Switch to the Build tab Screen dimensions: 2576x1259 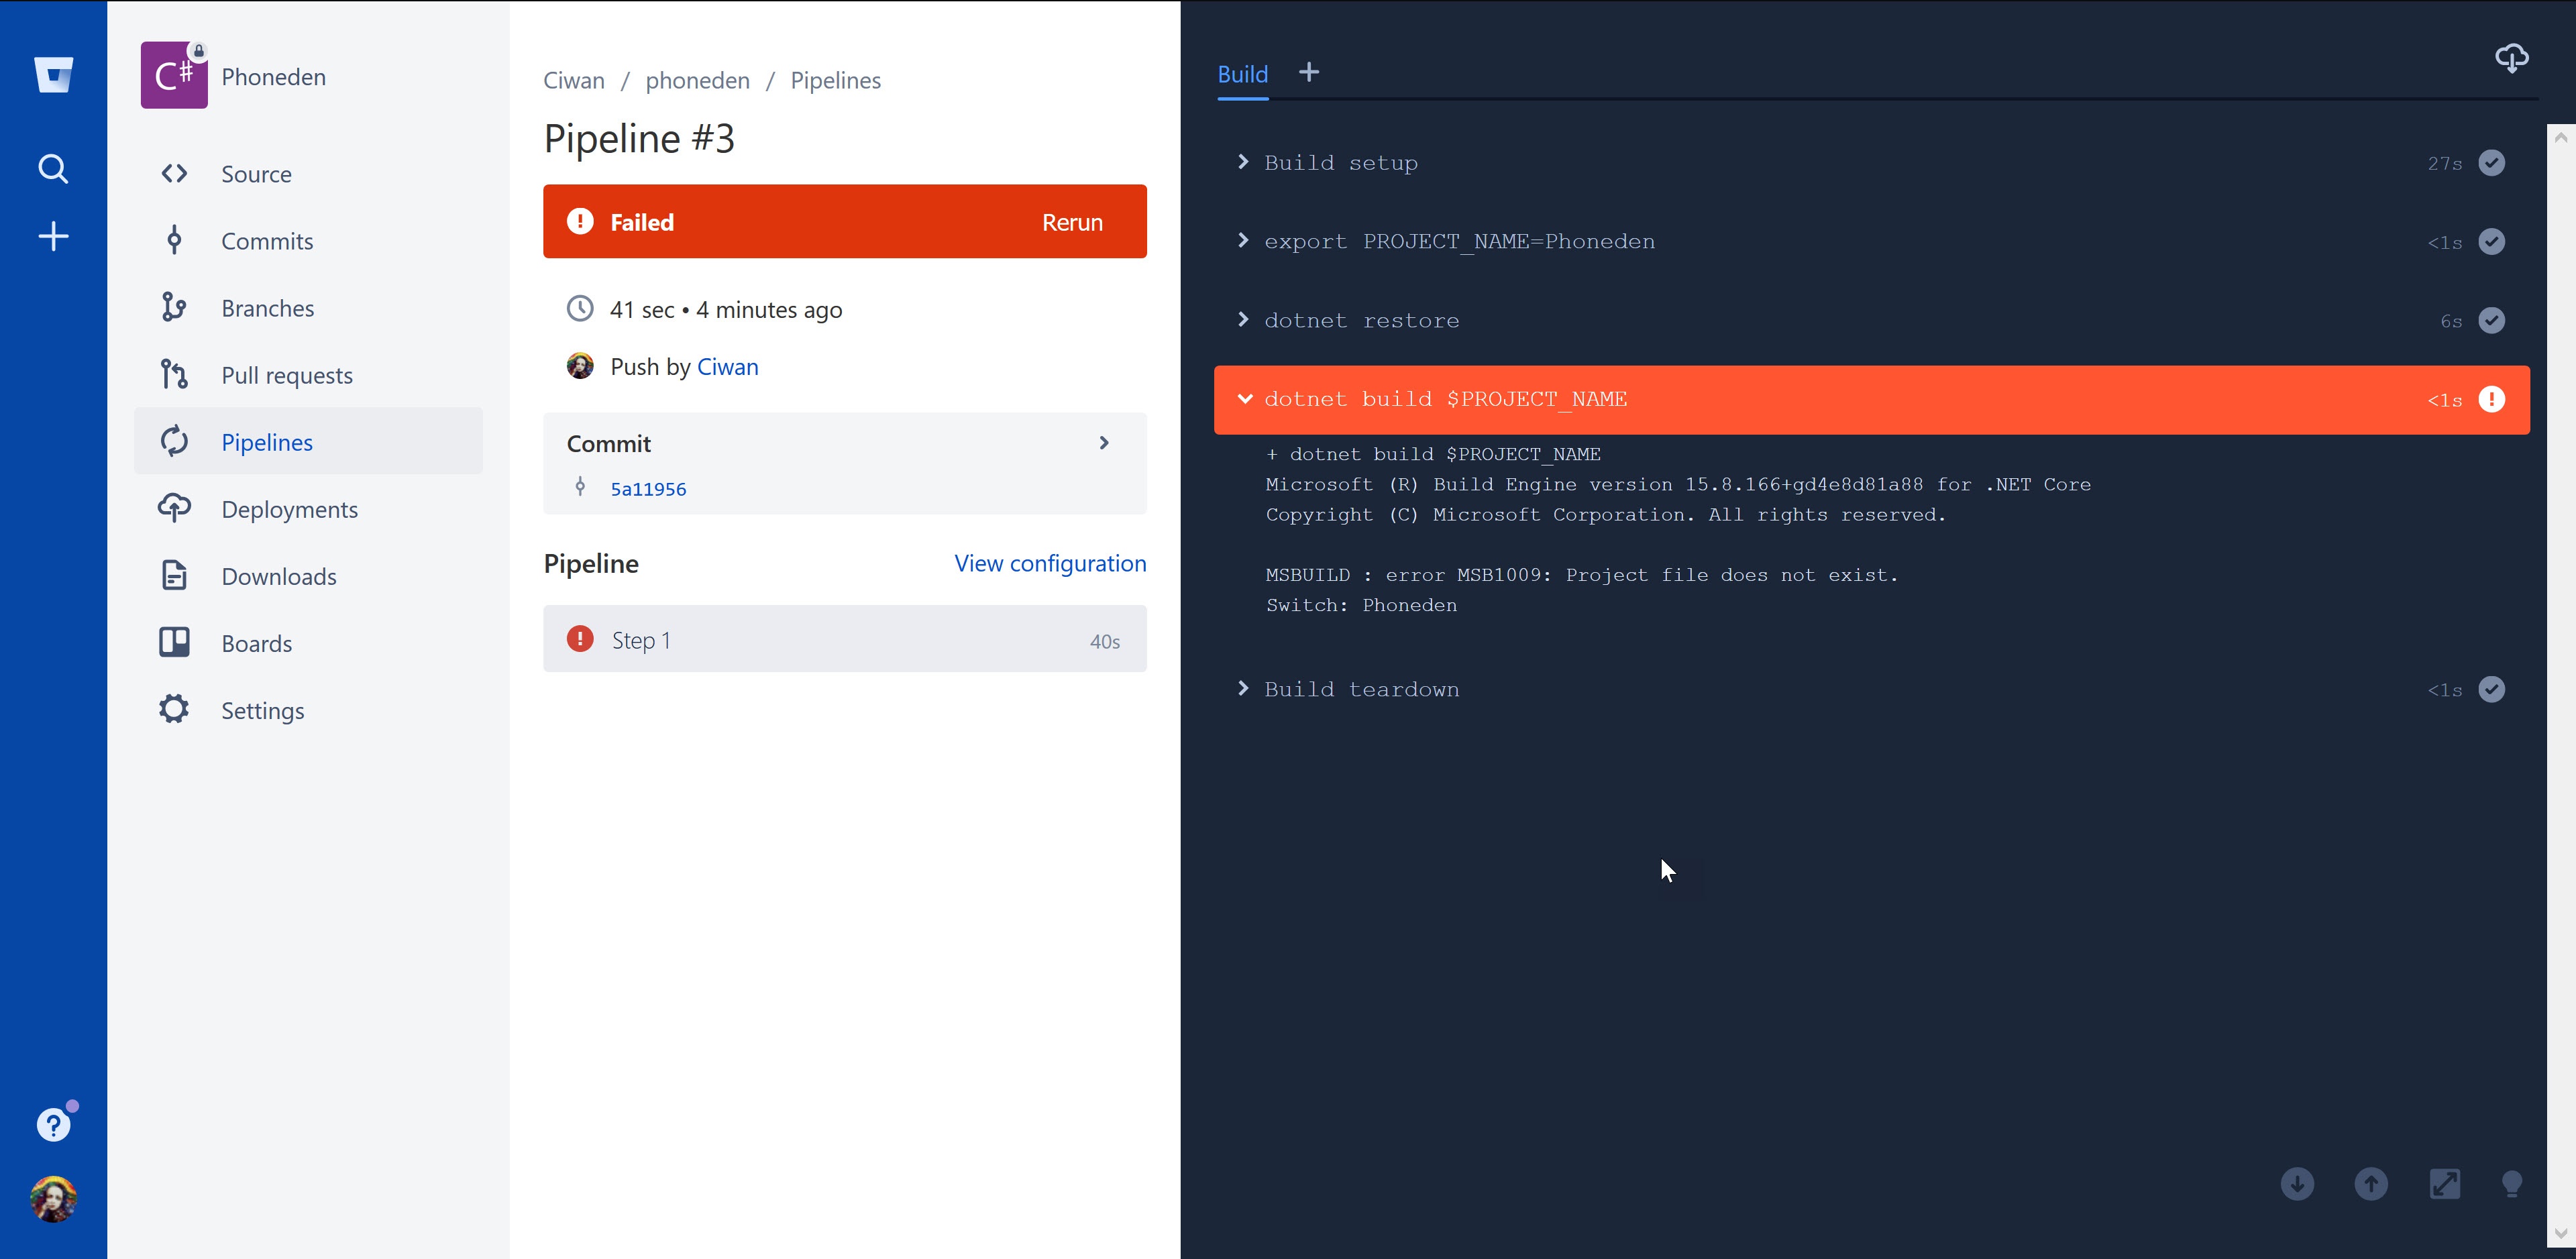1242,73
